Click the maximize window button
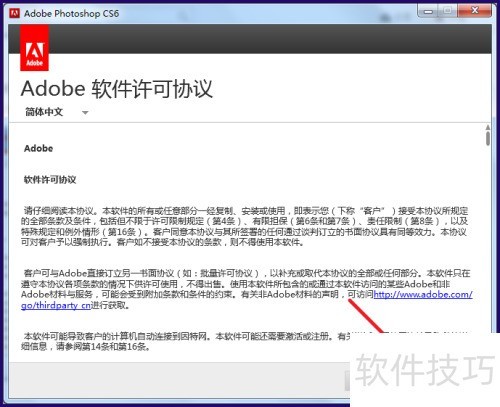Viewport: 500px width, 407px height. pyautogui.click(x=448, y=11)
